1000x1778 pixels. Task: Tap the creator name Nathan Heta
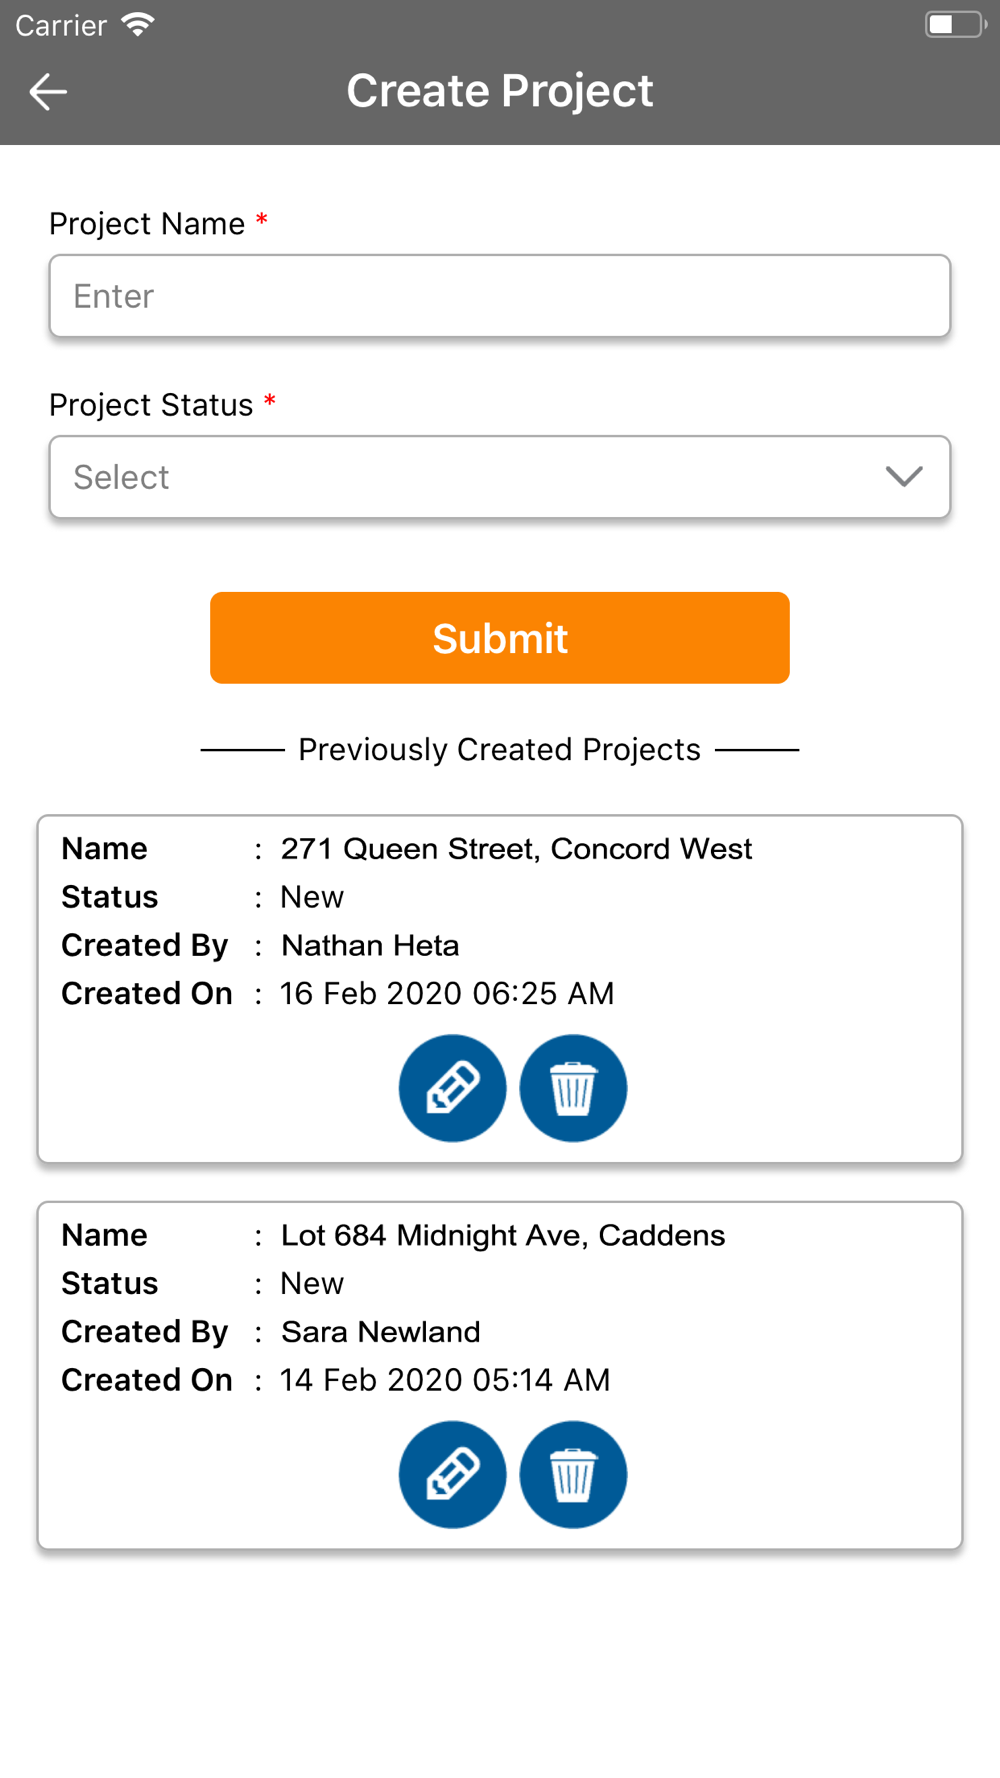click(370, 945)
